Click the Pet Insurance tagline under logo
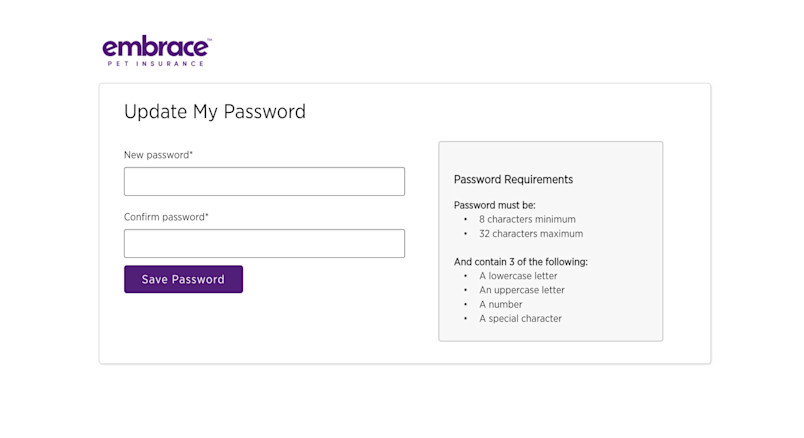 155,63
